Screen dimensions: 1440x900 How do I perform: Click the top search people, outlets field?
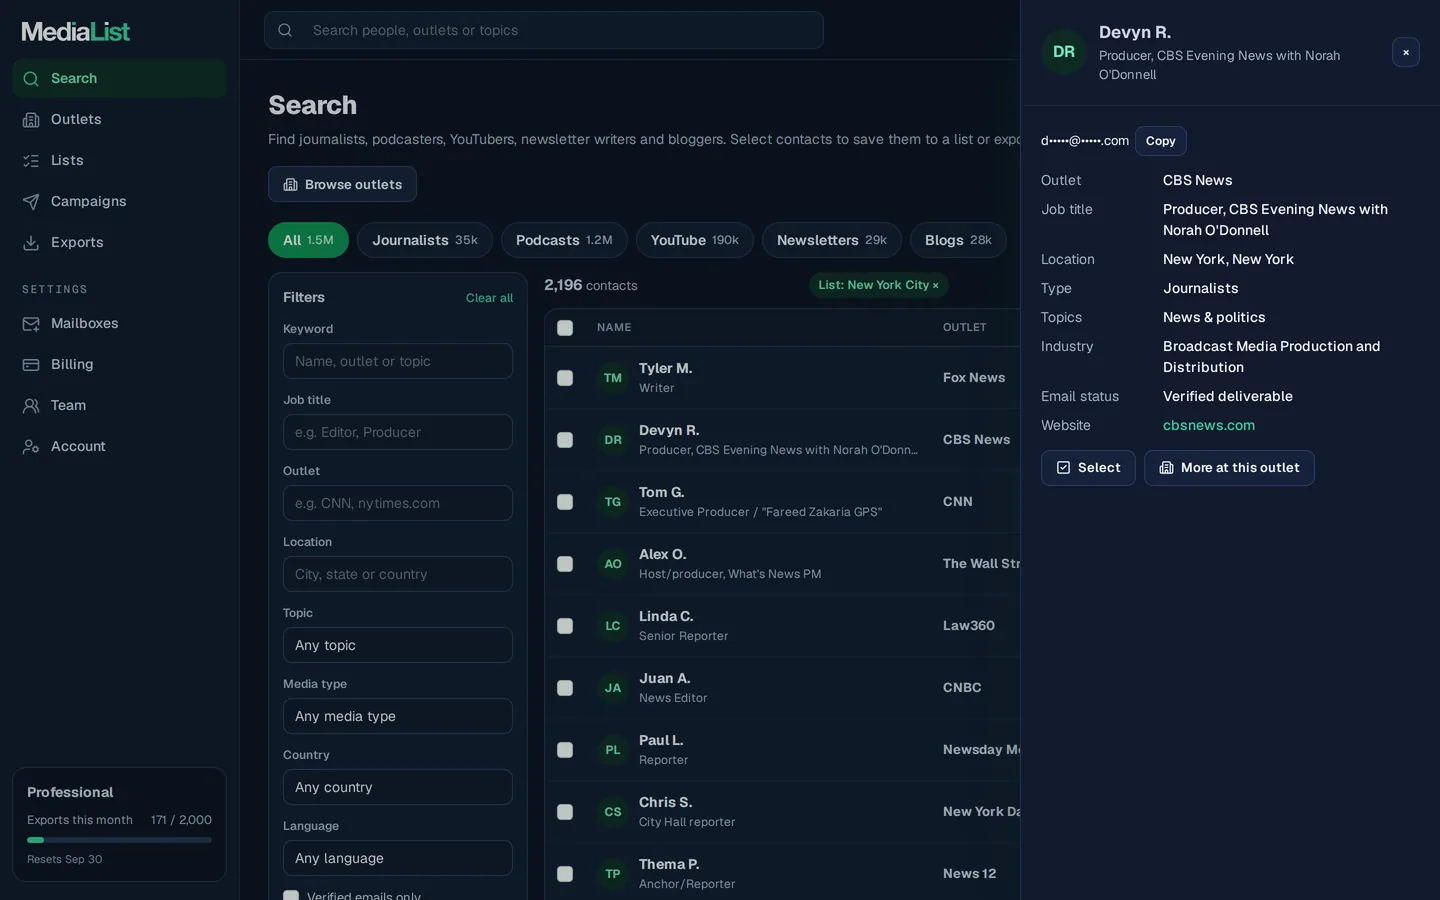pyautogui.click(x=544, y=30)
